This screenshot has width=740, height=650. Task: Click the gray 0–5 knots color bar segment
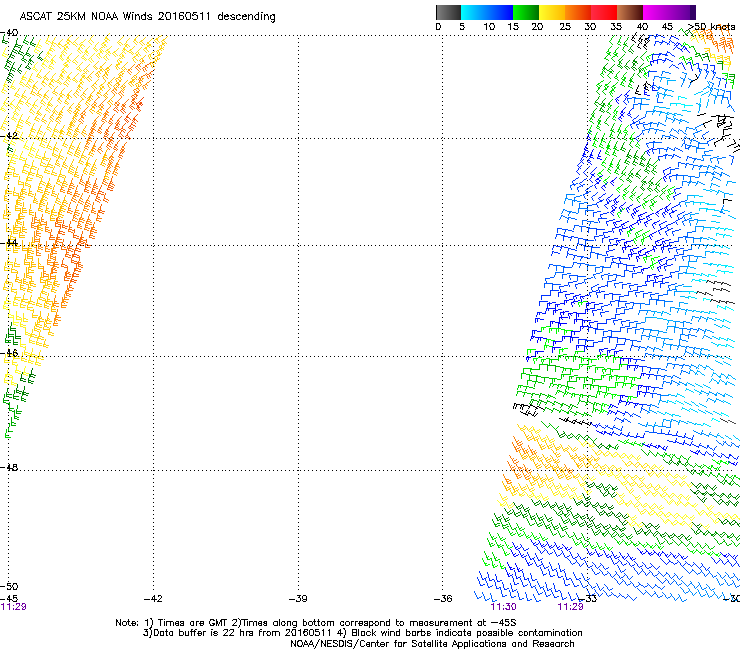pos(448,12)
